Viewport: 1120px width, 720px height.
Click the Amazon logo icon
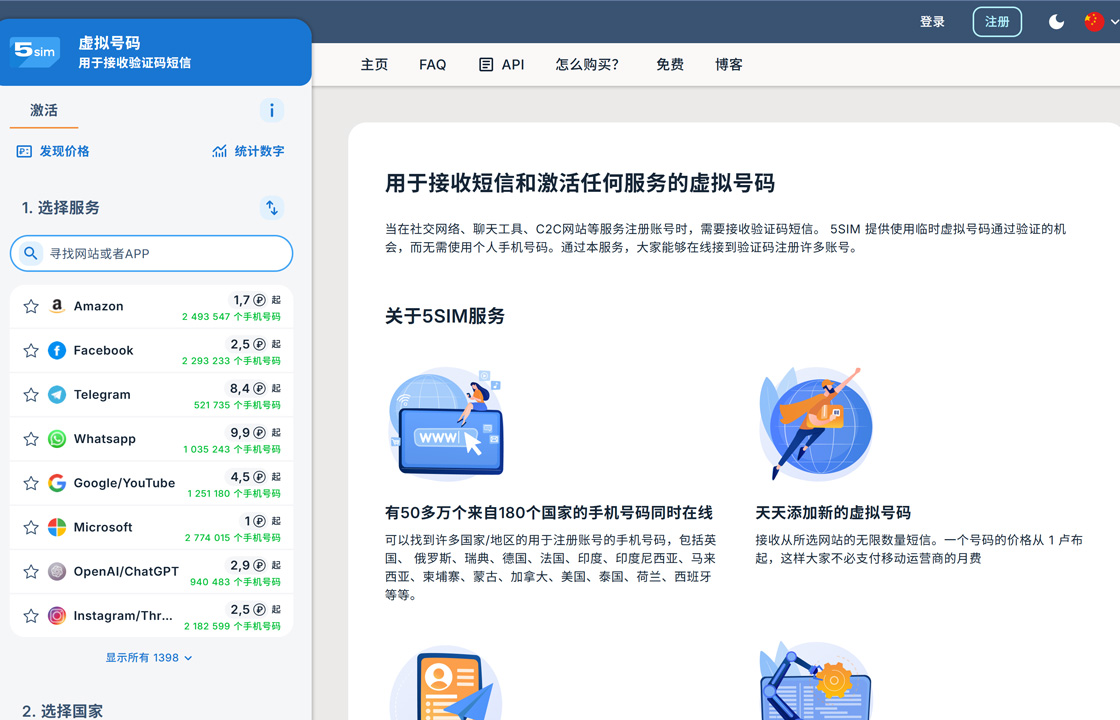point(57,306)
